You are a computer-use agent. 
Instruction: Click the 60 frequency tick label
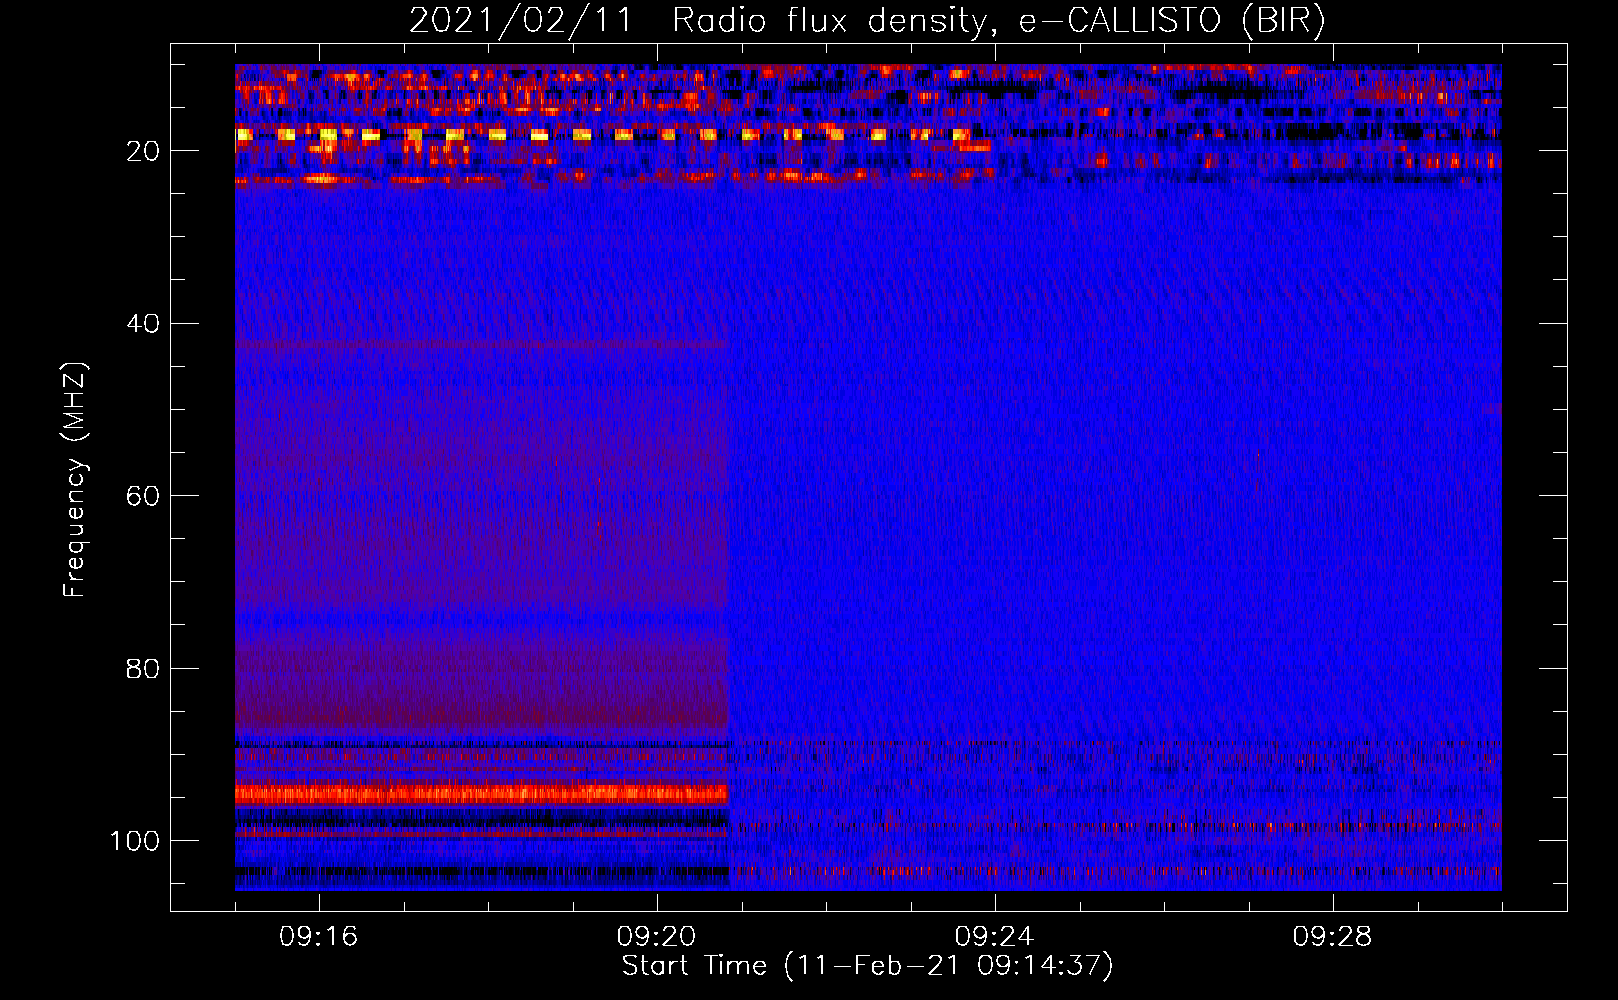(x=144, y=496)
